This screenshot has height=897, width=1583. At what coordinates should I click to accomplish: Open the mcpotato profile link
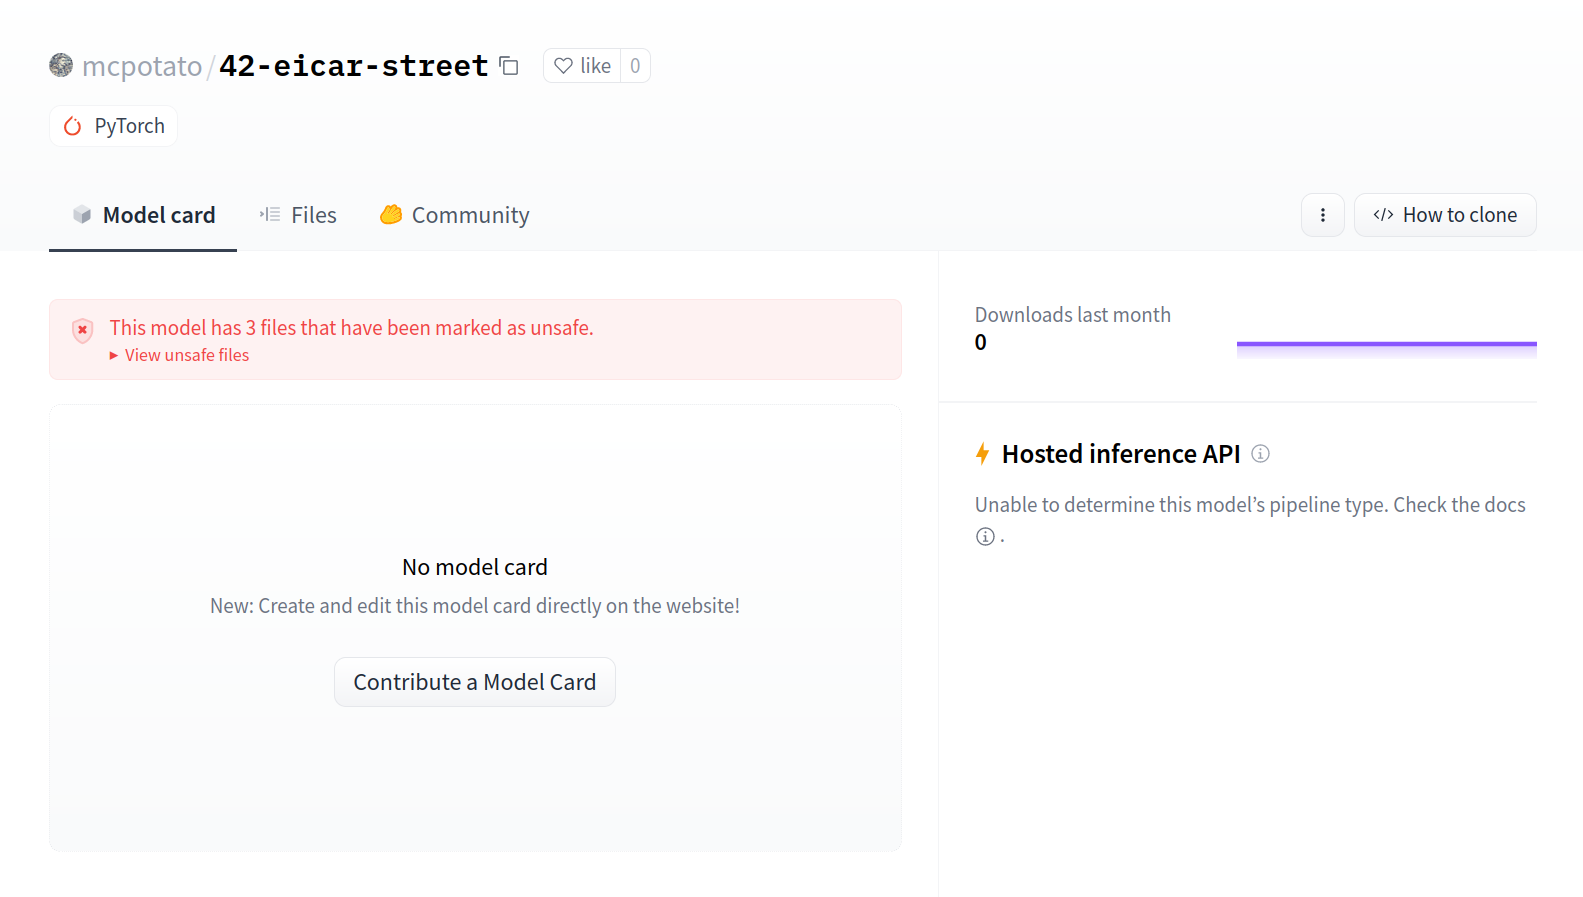pos(142,66)
